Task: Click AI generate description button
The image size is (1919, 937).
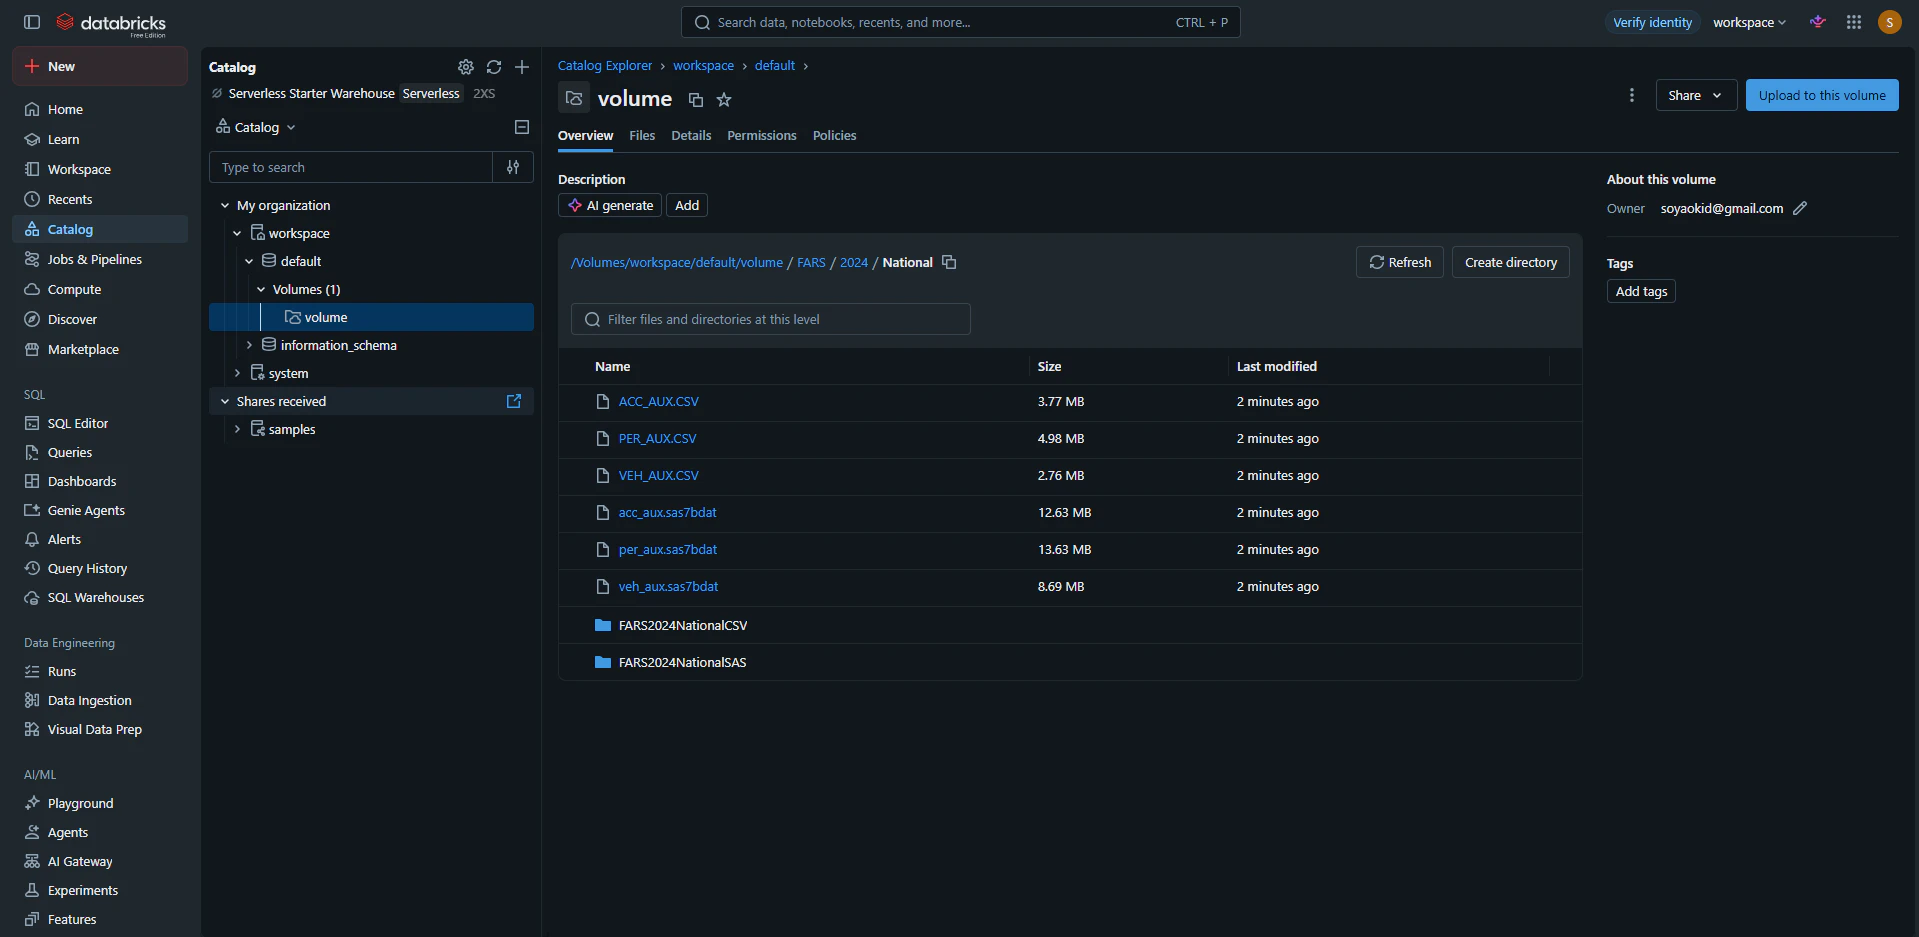Action: click(610, 205)
